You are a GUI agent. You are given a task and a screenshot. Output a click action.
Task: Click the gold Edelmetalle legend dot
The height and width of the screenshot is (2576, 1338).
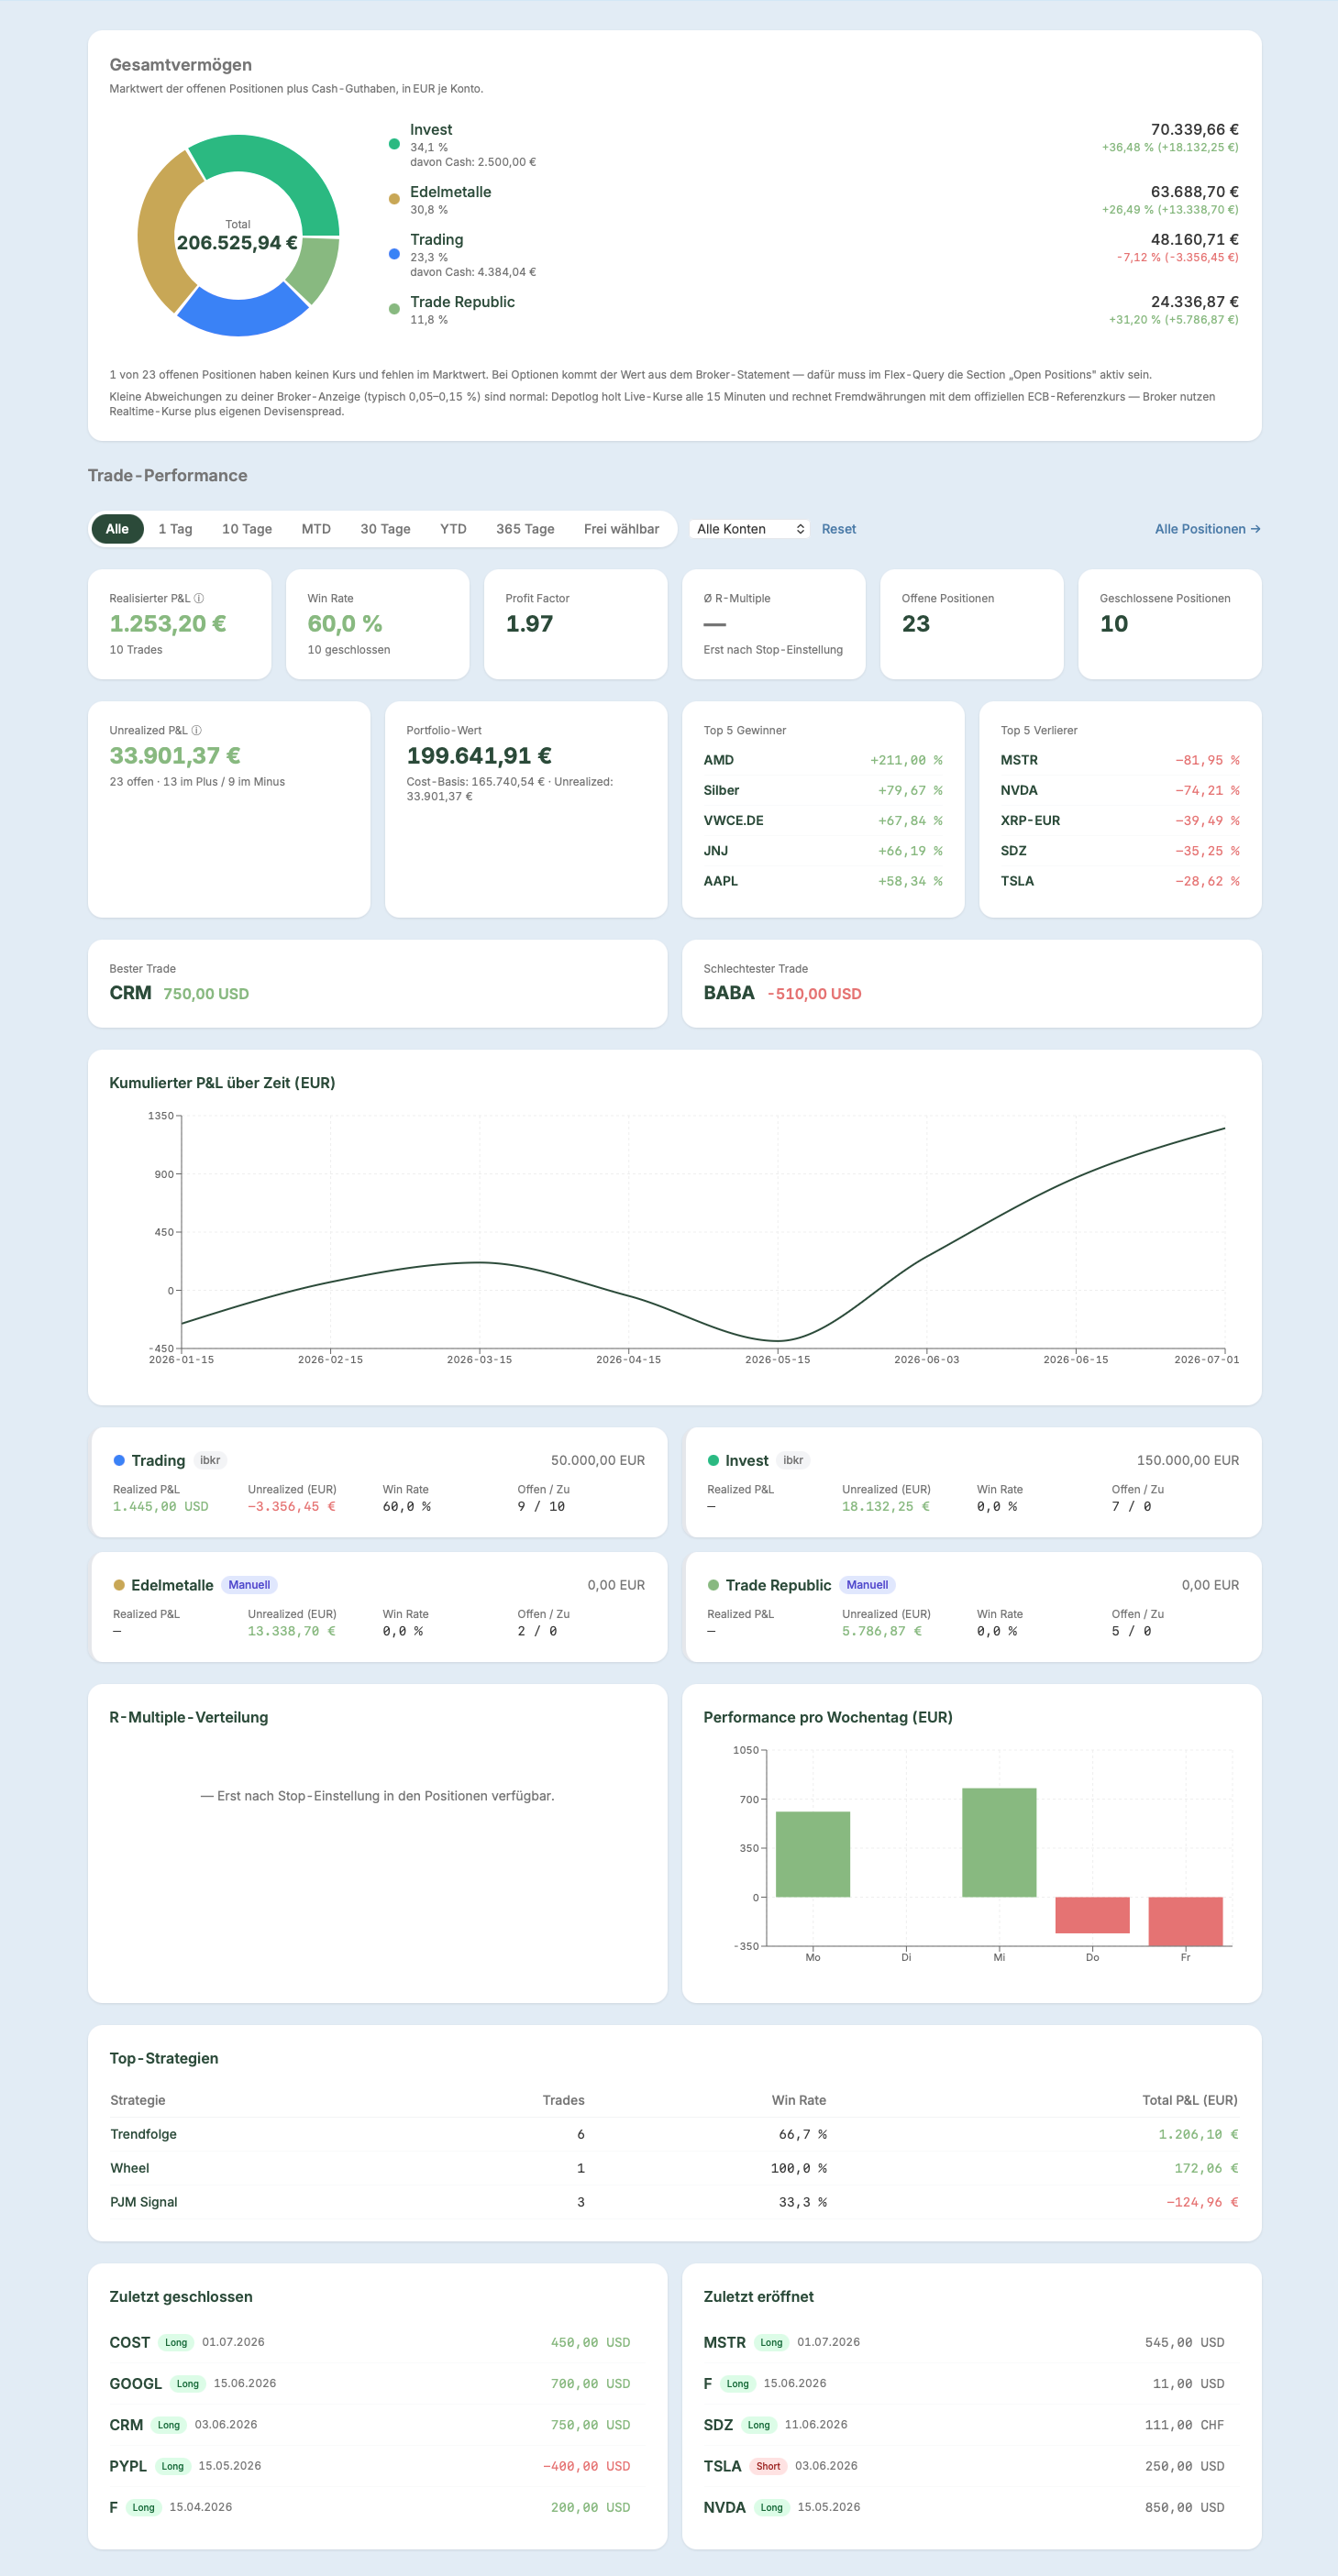pyautogui.click(x=394, y=198)
